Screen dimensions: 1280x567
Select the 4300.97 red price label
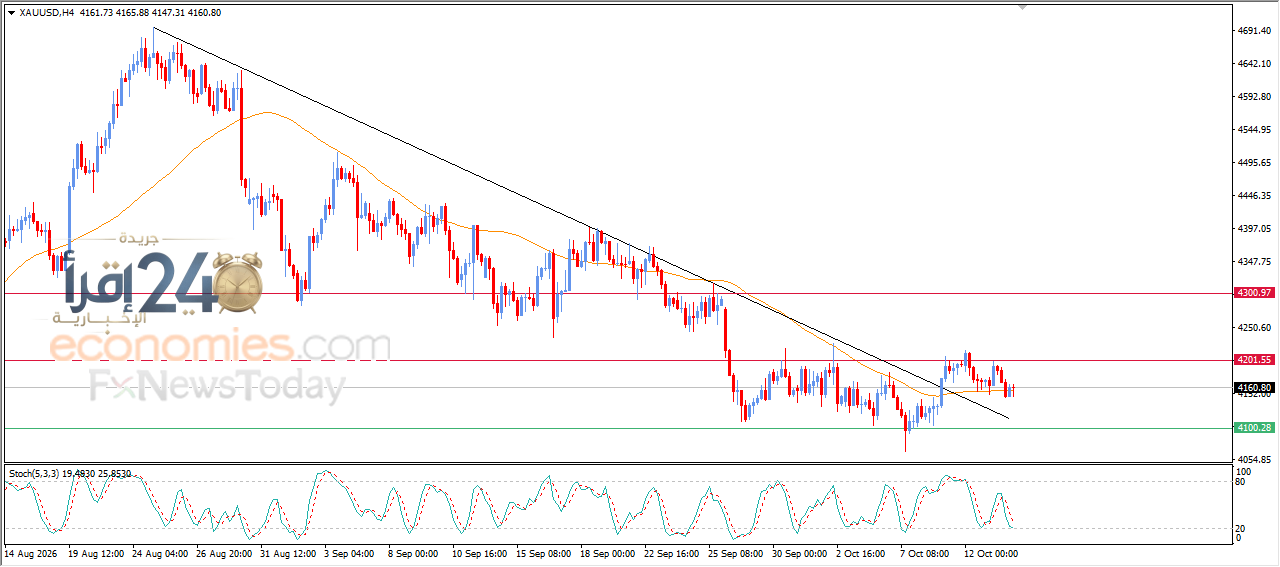(1253, 293)
